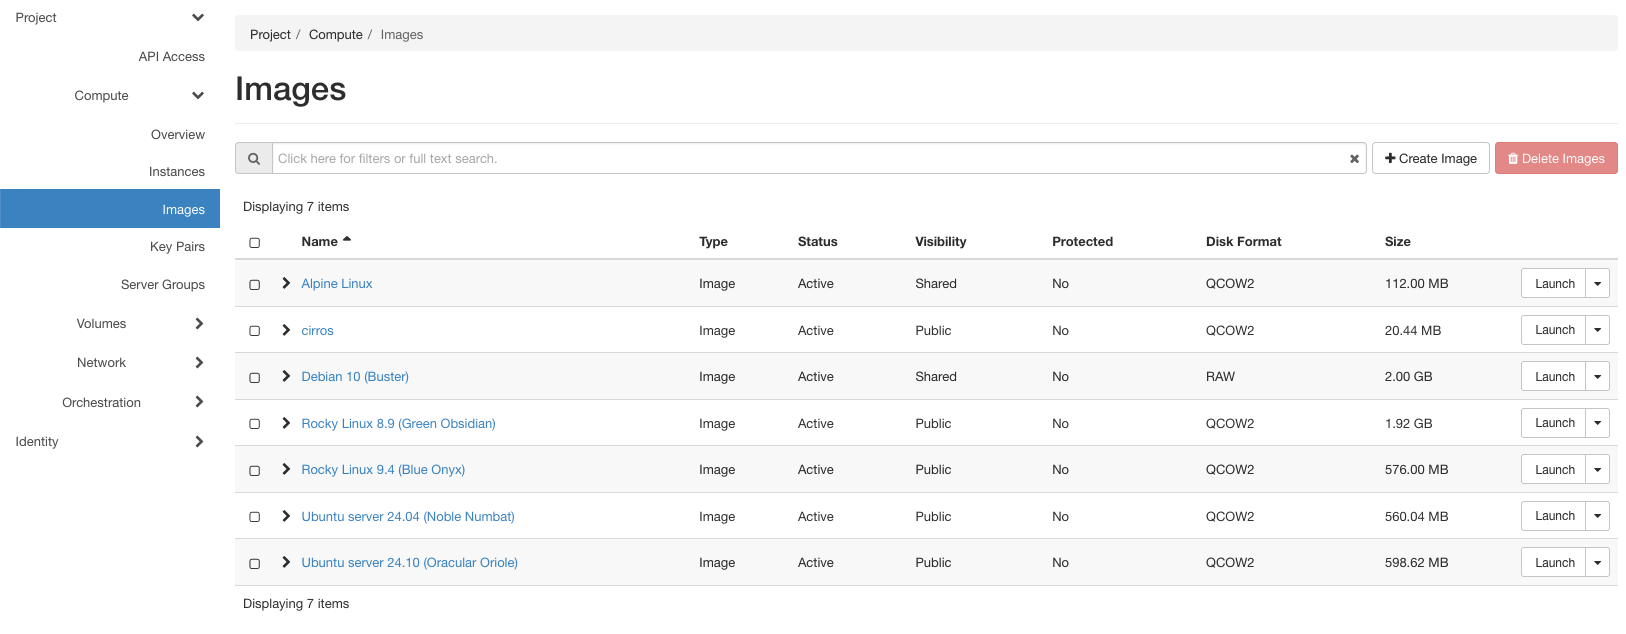Screen dimensions: 1626x634
Task: Clear the search filter with the X icon
Action: coord(1354,159)
